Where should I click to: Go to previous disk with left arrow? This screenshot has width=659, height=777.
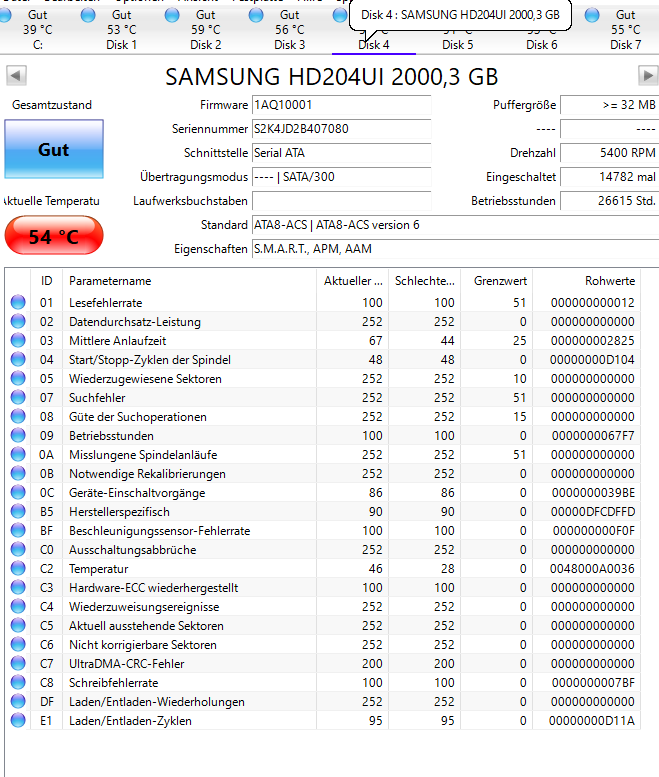click(x=16, y=76)
